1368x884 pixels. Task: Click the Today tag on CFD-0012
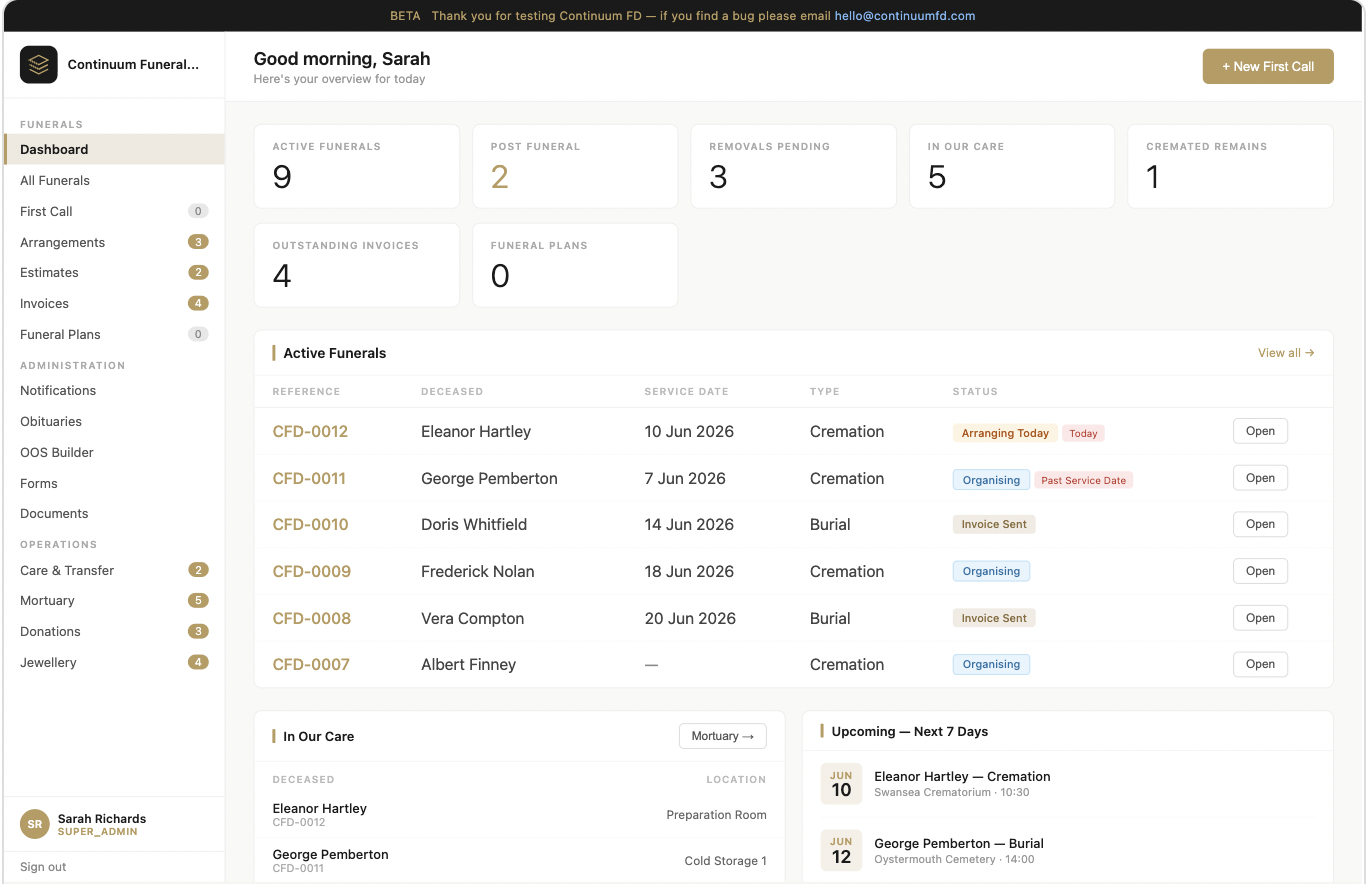[x=1083, y=433]
